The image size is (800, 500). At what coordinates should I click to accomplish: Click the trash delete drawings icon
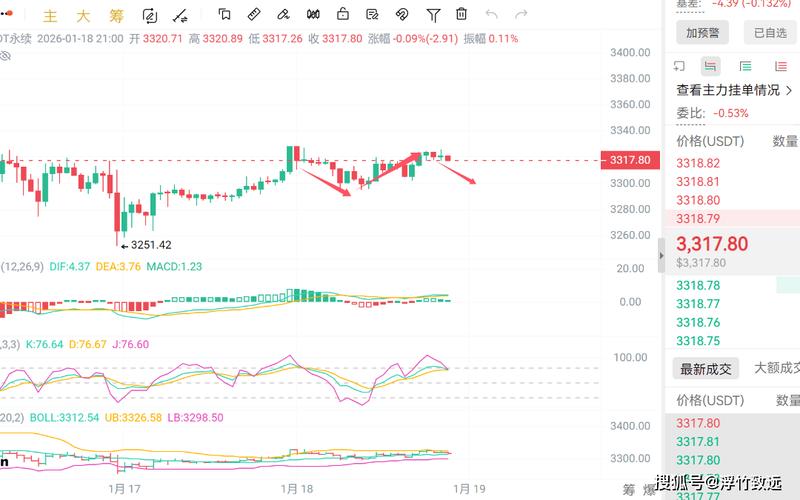point(461,15)
